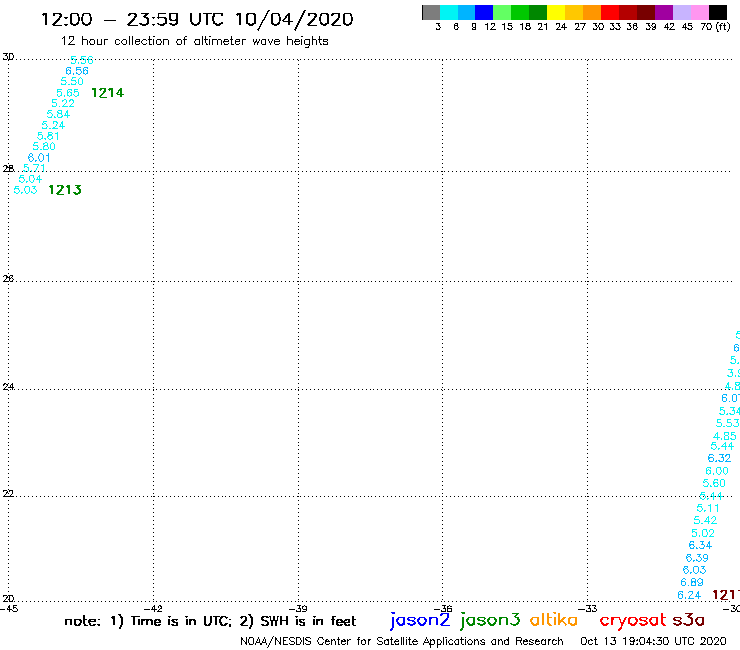Click green track label 1214
This screenshot has height=650, width=740.
(x=108, y=93)
